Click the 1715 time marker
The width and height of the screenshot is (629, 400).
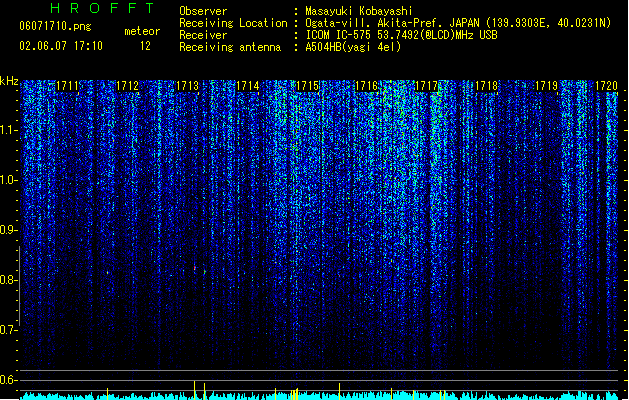coord(307,86)
